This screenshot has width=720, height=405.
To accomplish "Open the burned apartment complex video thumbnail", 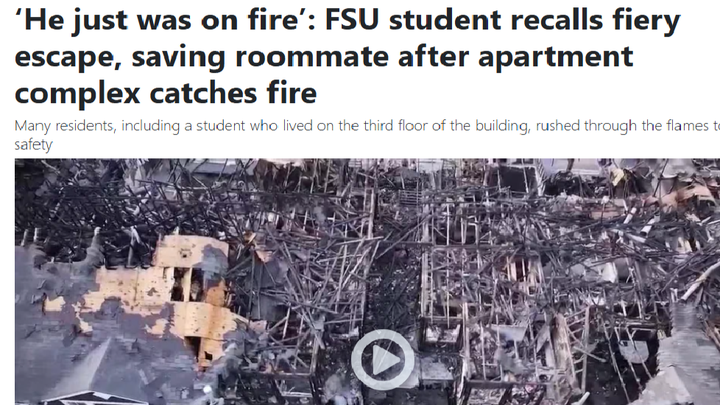I will [367, 281].
